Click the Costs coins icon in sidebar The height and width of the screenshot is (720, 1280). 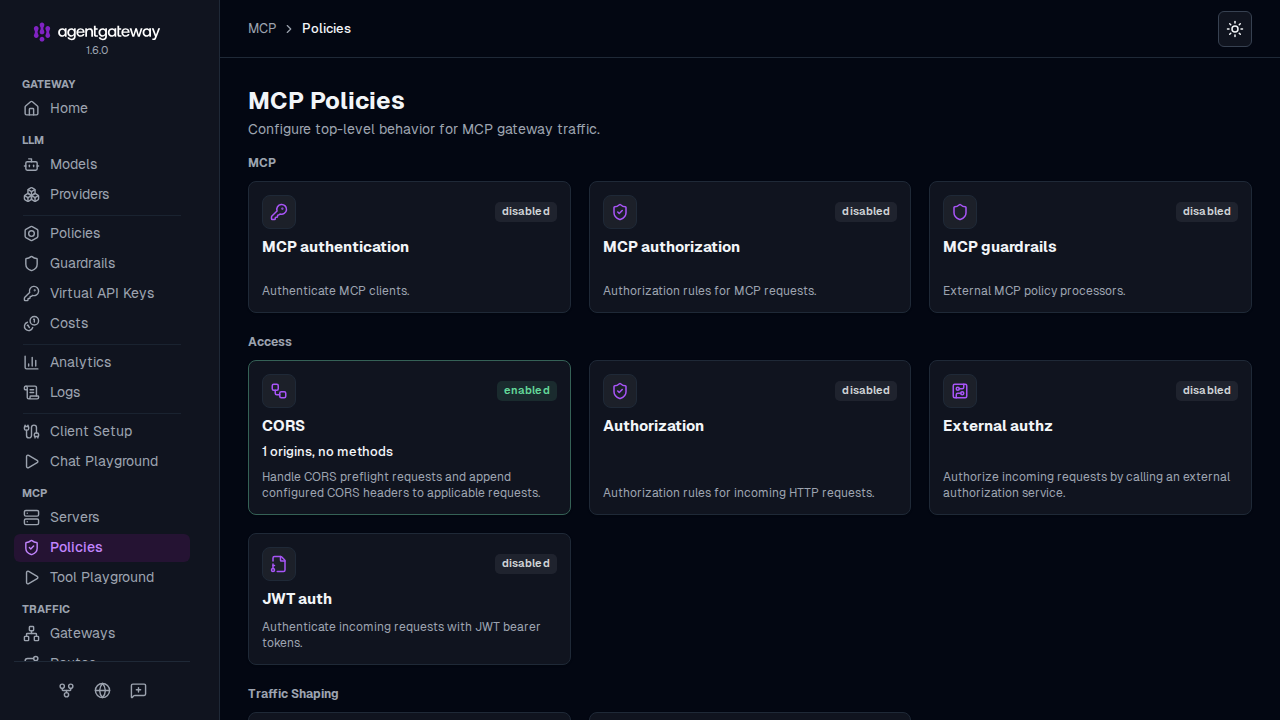[32, 323]
